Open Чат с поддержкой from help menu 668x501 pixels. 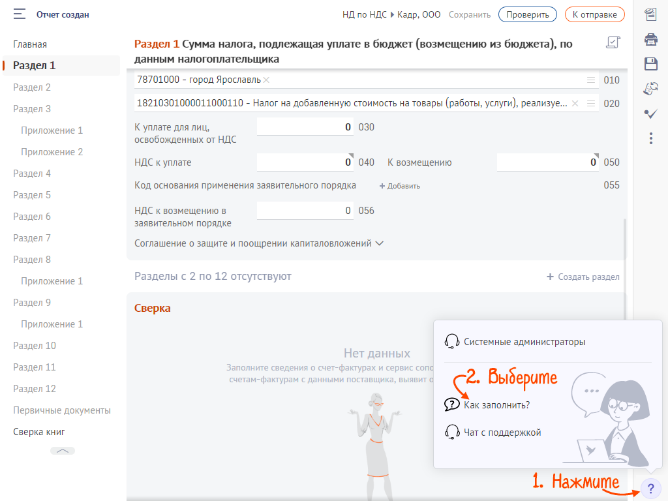click(x=501, y=432)
